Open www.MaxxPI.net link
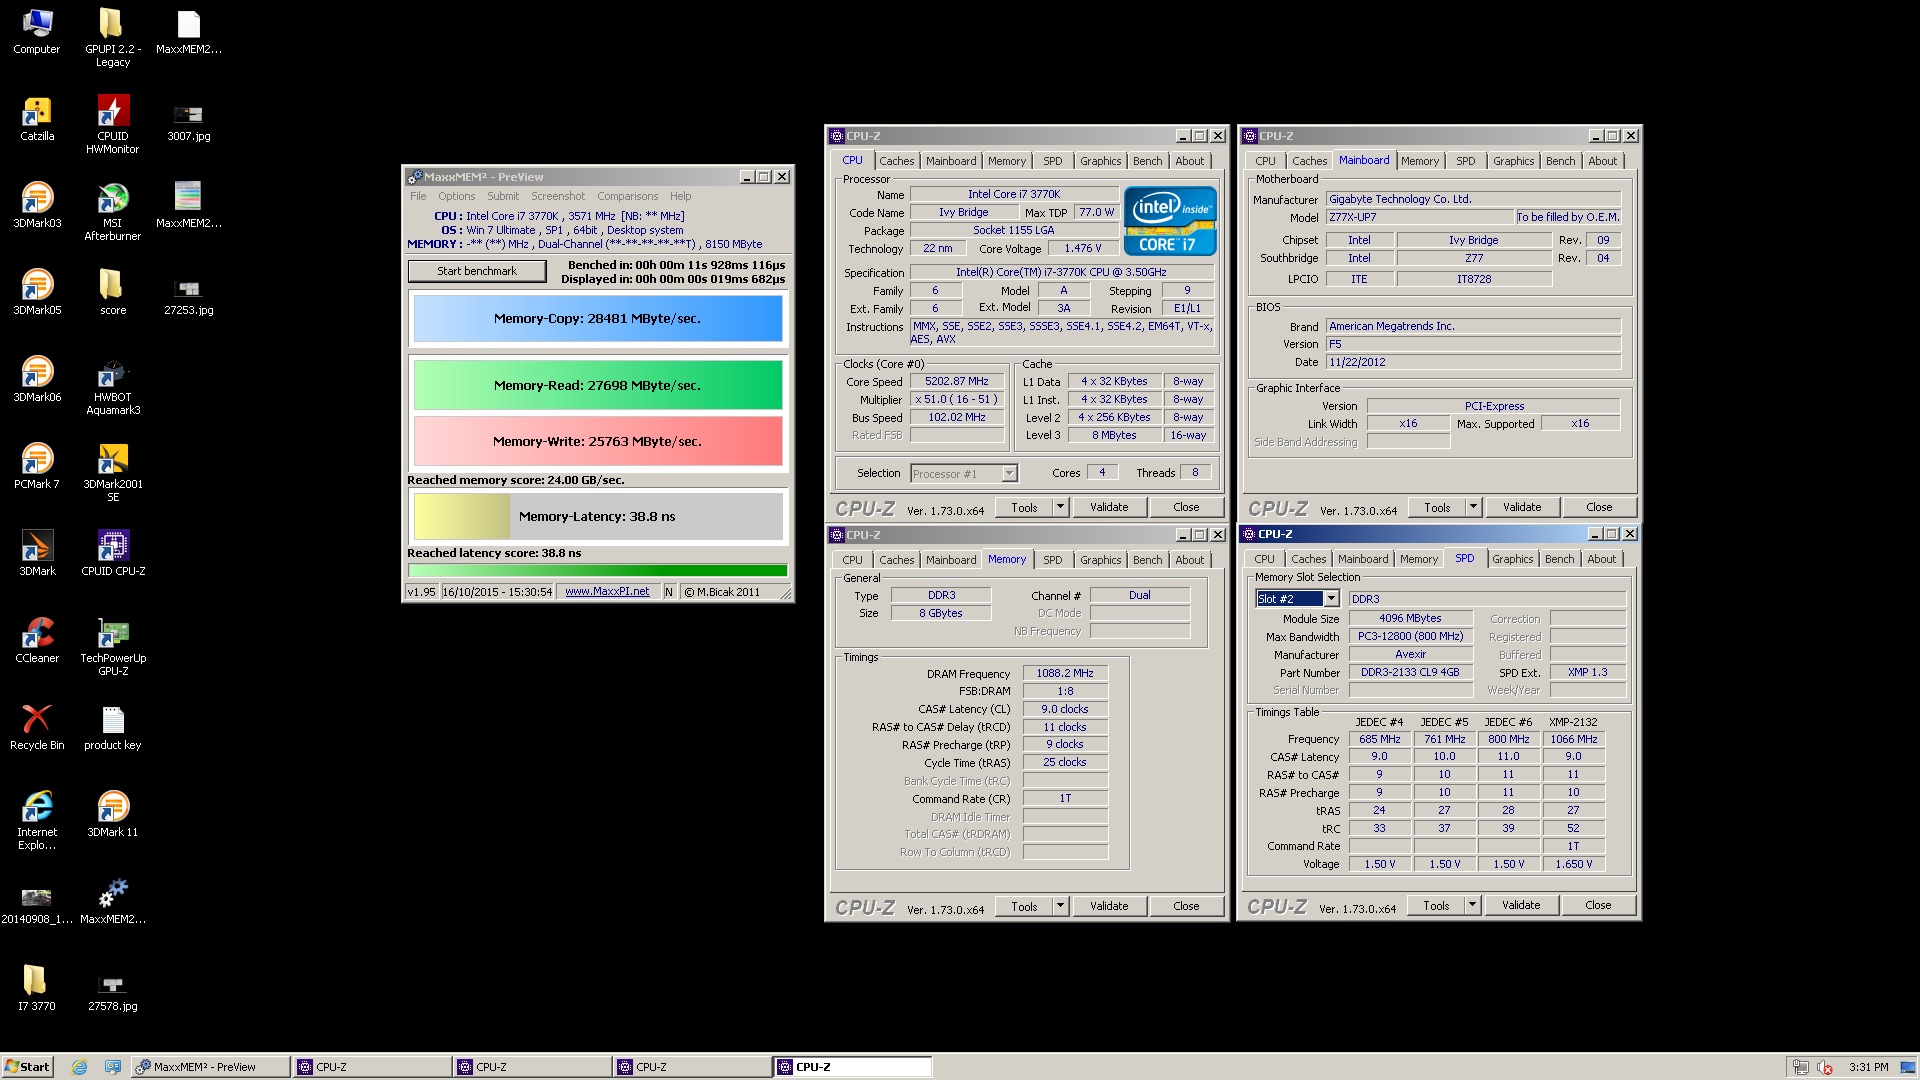1920x1080 pixels. pyautogui.click(x=607, y=592)
